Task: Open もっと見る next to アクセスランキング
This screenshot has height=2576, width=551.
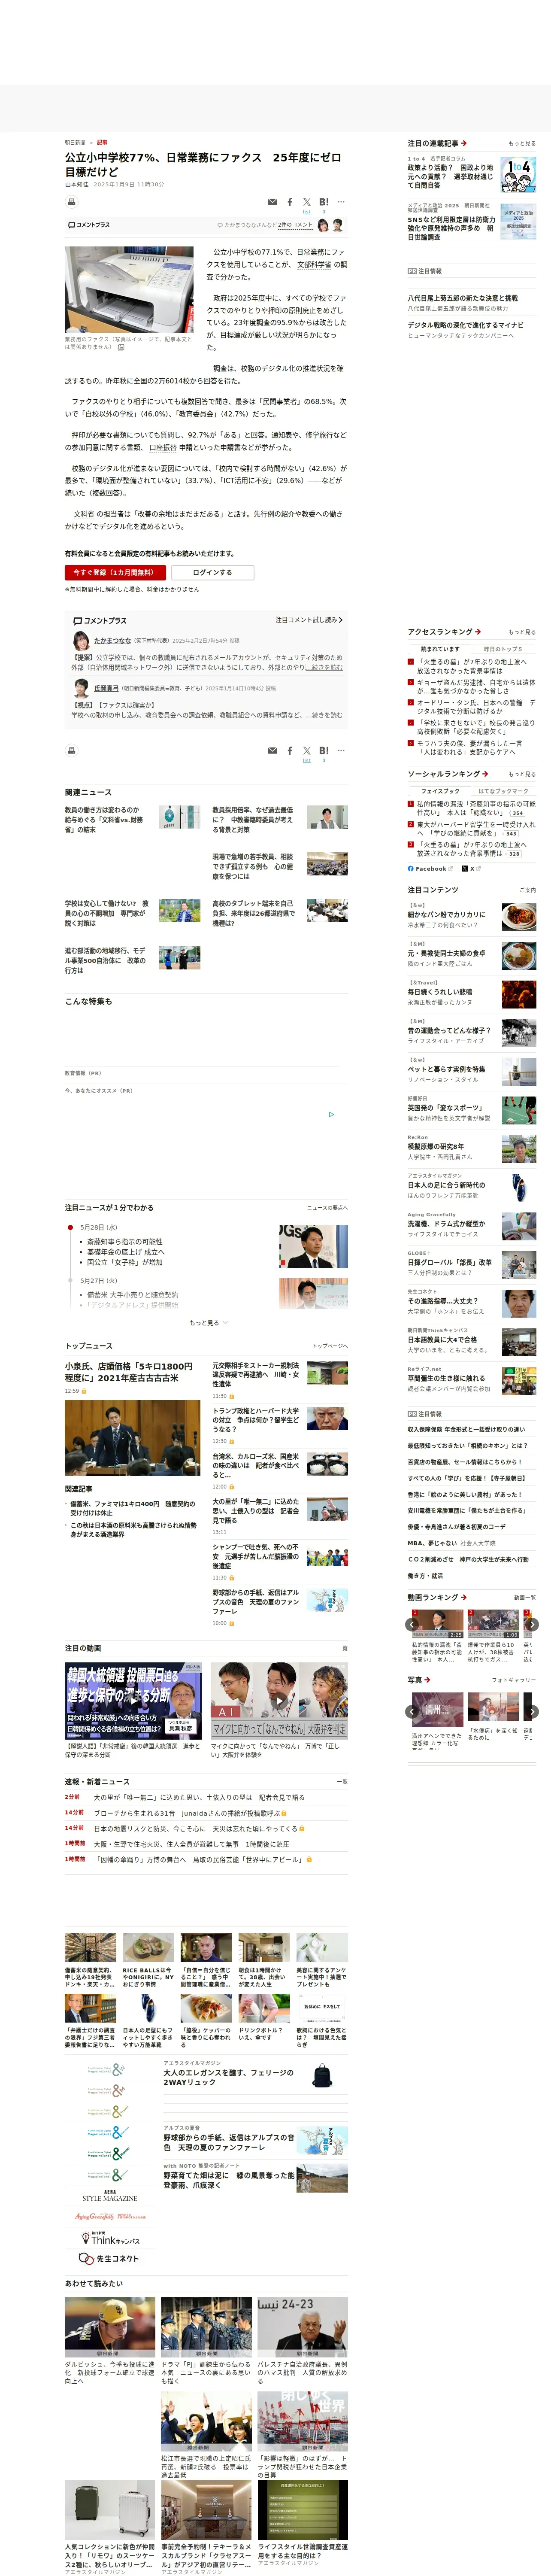Action: tap(522, 632)
